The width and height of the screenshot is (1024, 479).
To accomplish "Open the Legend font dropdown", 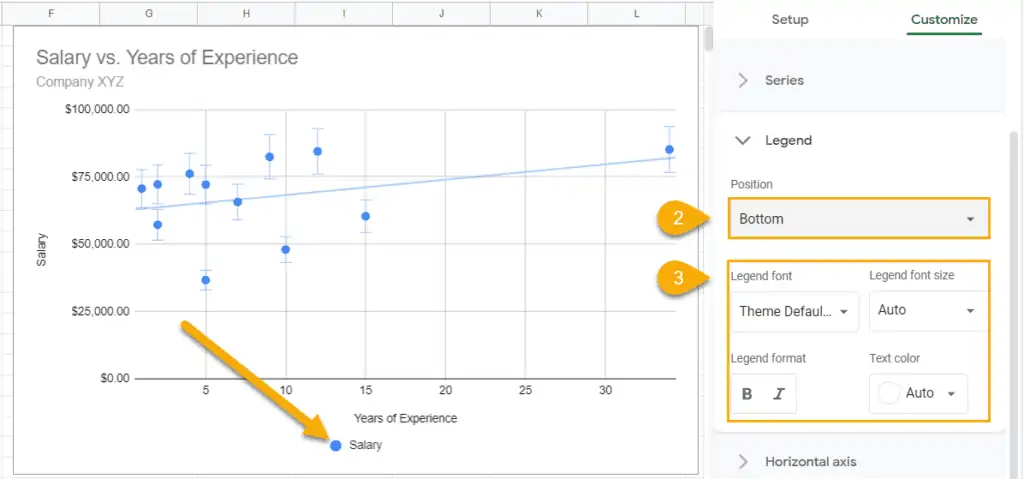I will point(794,311).
